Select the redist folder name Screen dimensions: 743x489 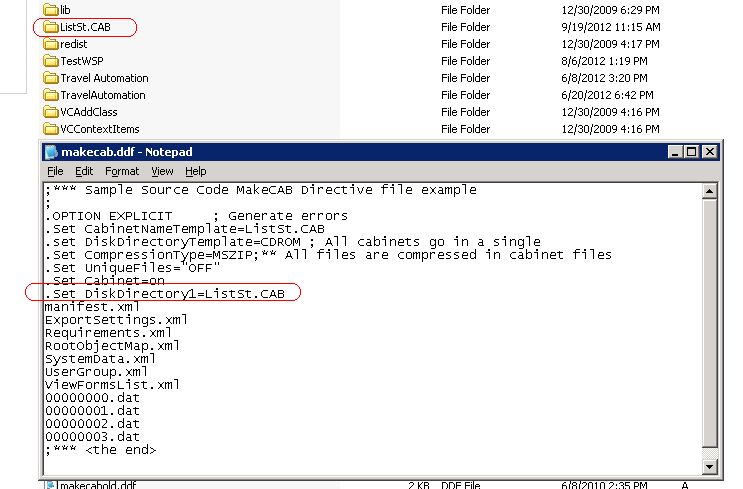[73, 44]
